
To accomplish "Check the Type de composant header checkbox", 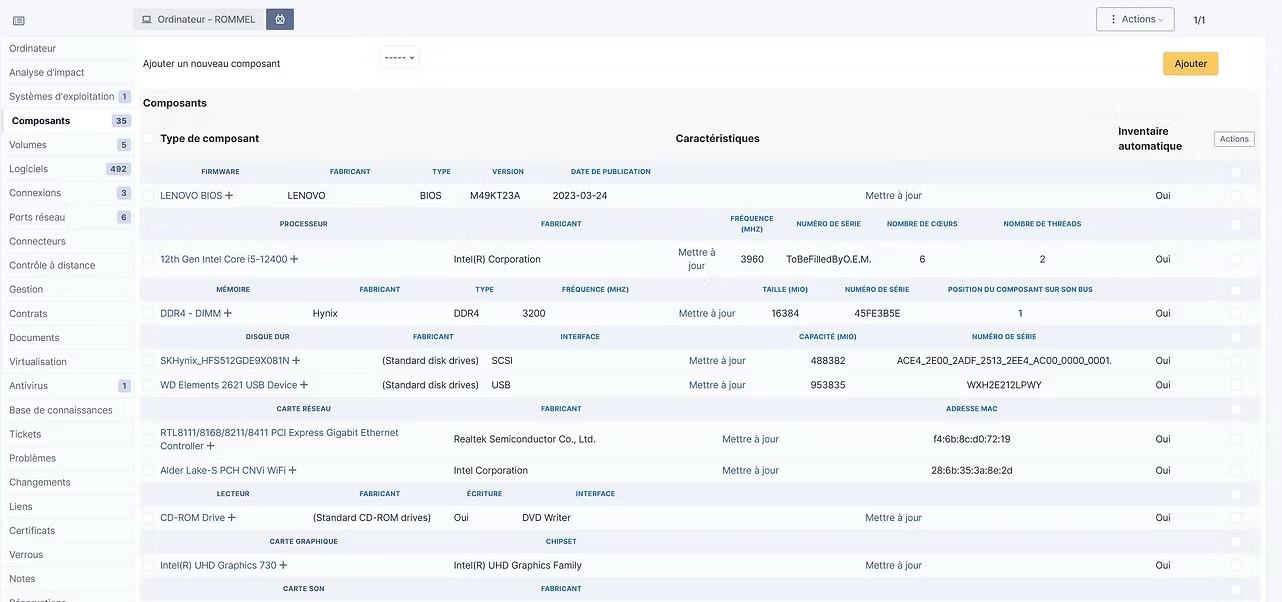I will pos(148,137).
